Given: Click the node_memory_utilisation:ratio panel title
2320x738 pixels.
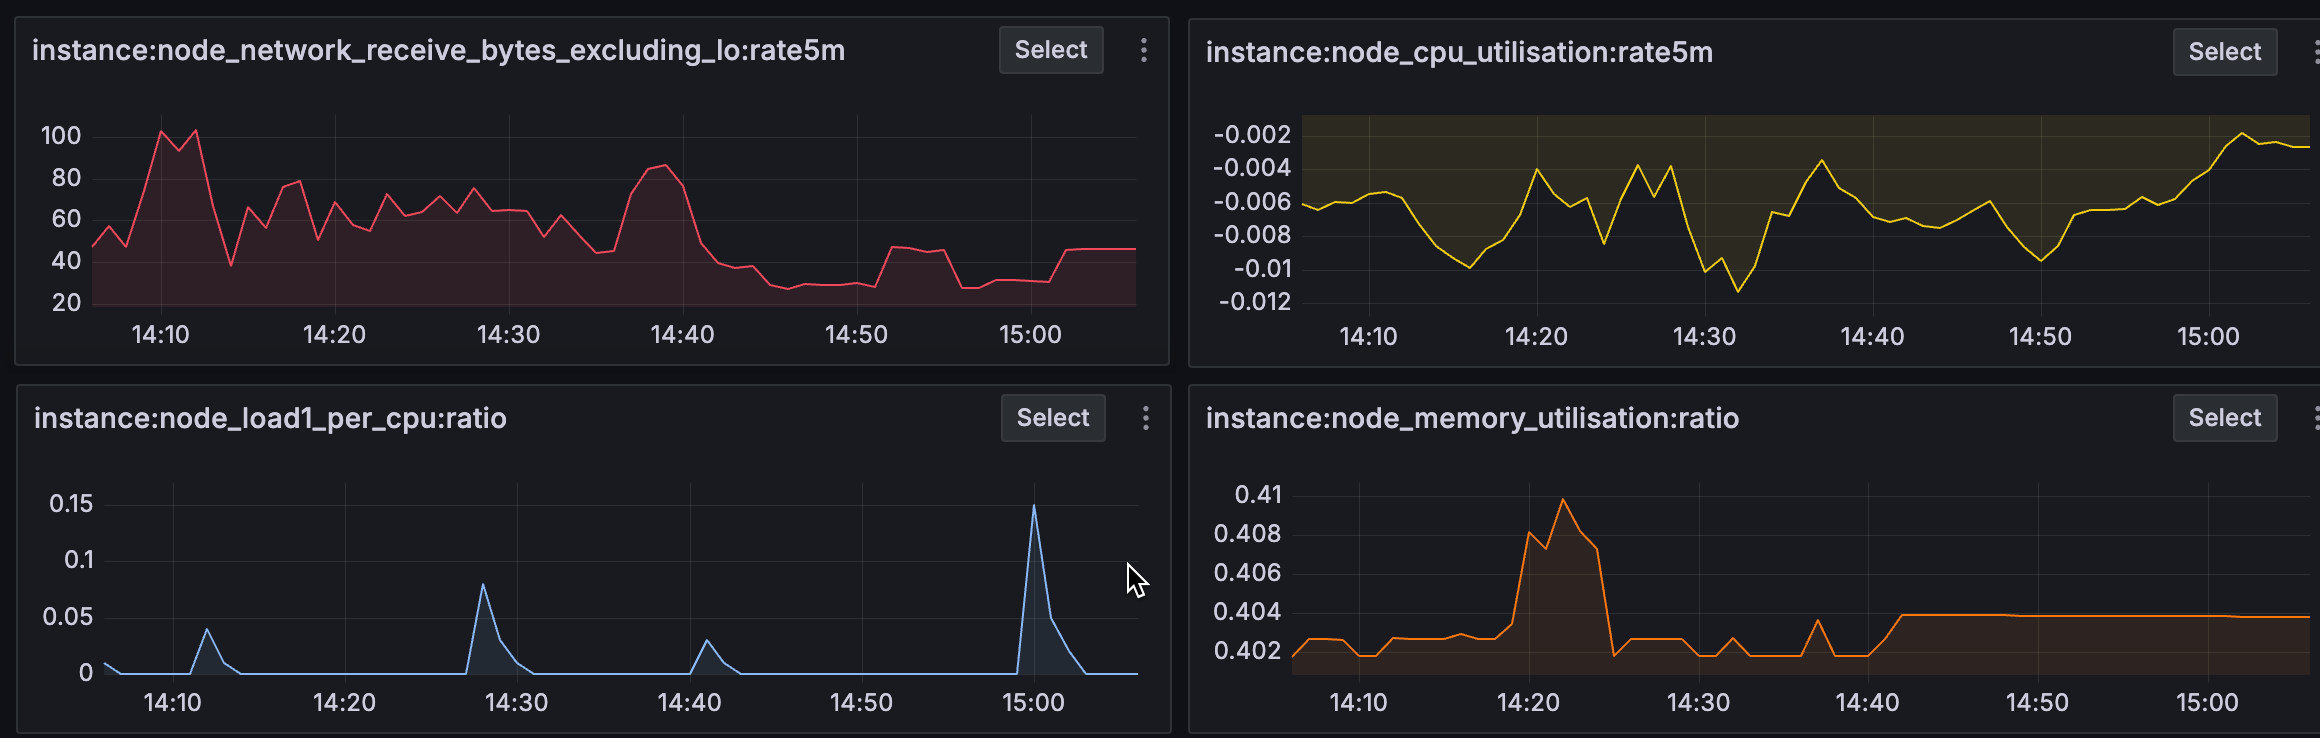Looking at the screenshot, I should pyautogui.click(x=1472, y=418).
